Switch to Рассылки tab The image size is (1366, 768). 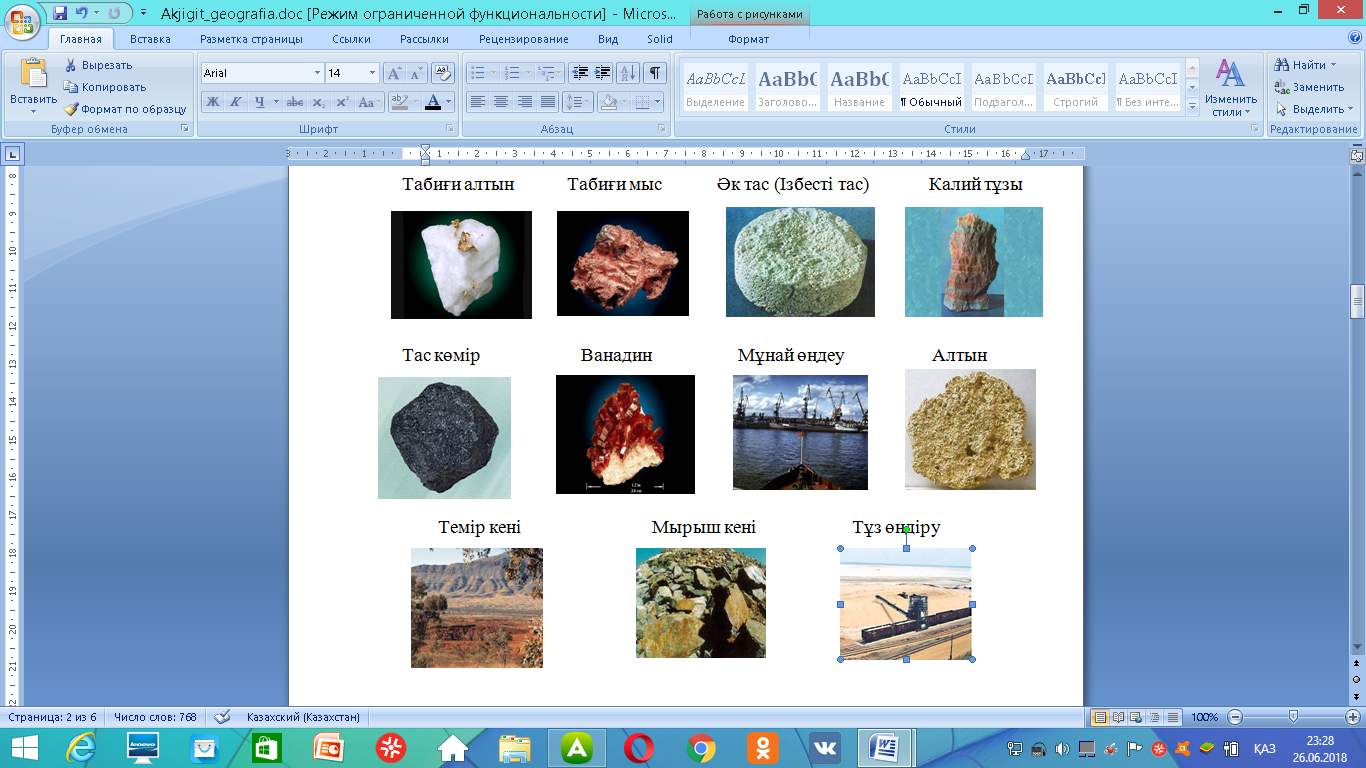pyautogui.click(x=424, y=39)
